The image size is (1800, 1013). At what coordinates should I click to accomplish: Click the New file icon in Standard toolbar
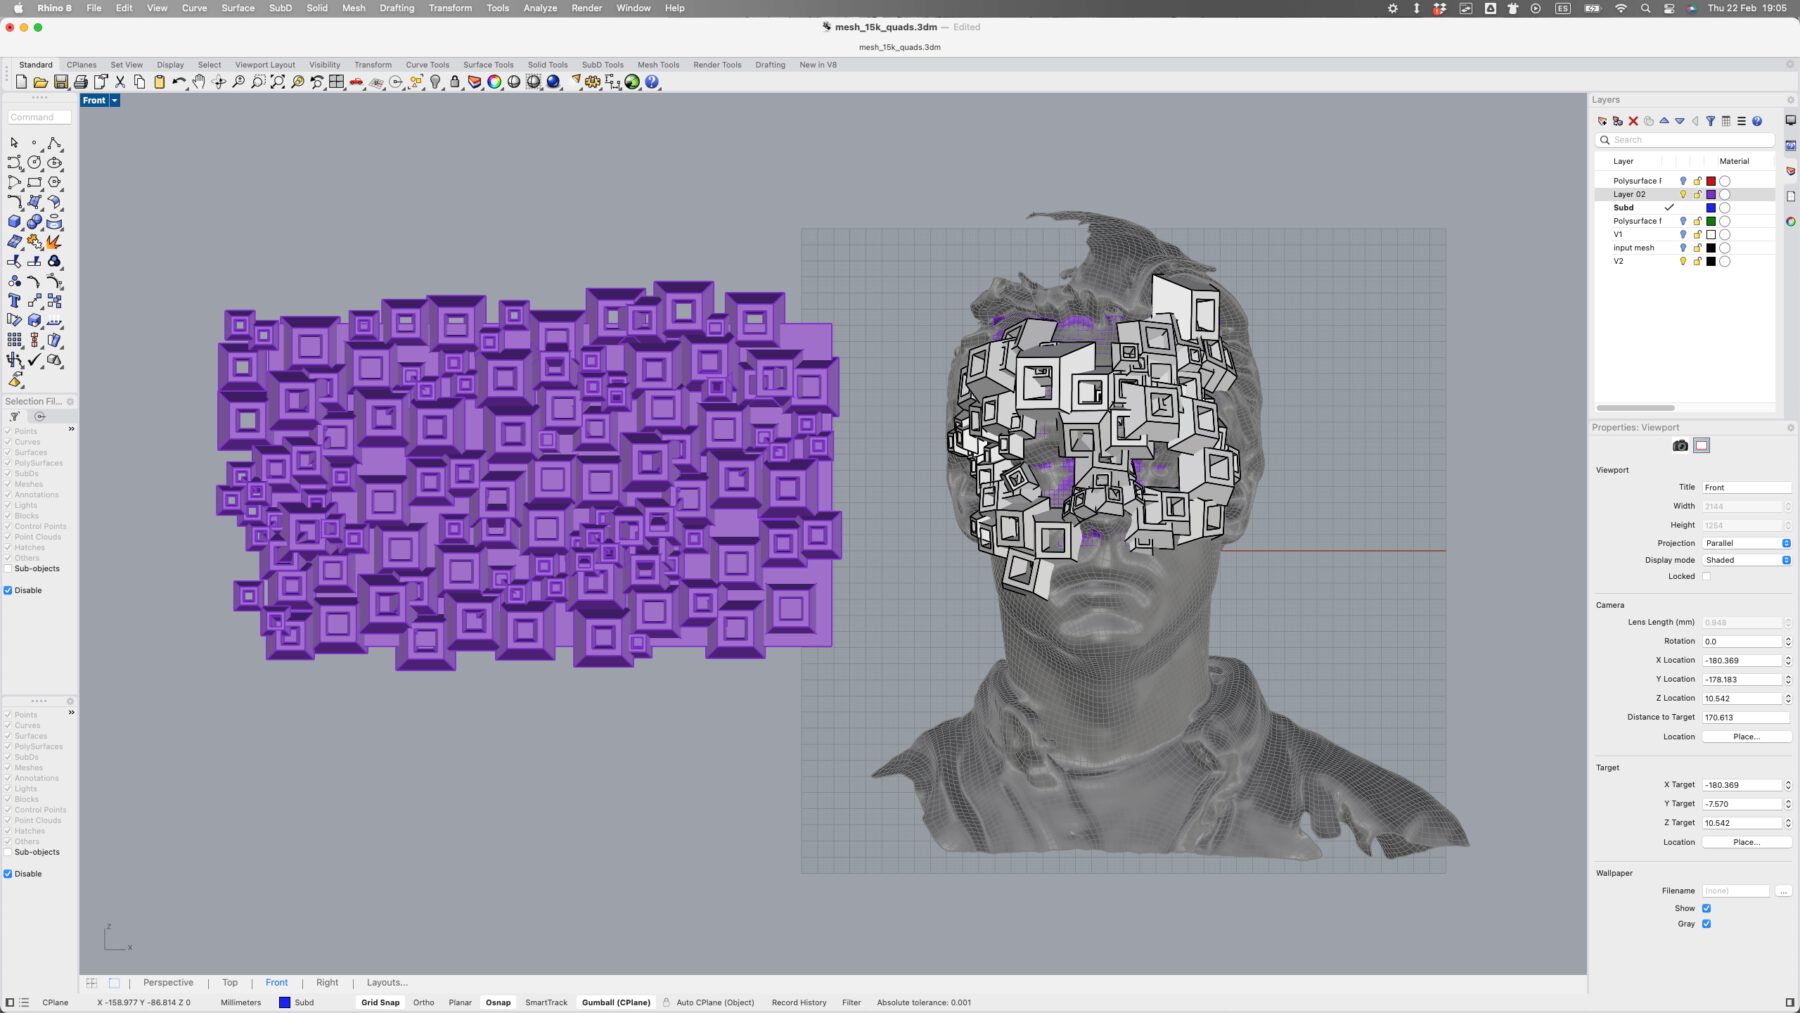click(21, 82)
